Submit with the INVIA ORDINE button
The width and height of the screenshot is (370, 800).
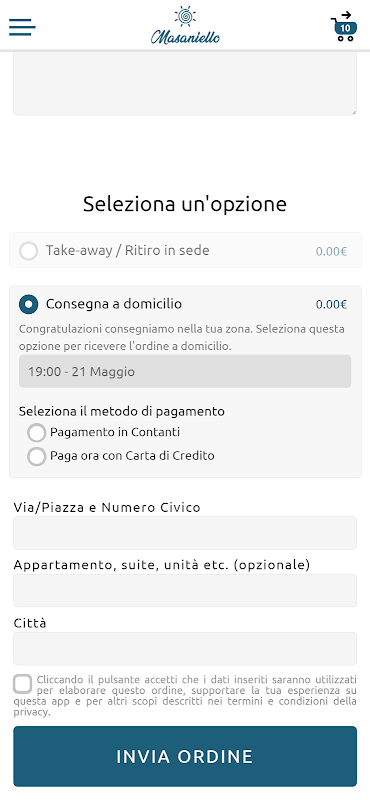[x=185, y=756]
